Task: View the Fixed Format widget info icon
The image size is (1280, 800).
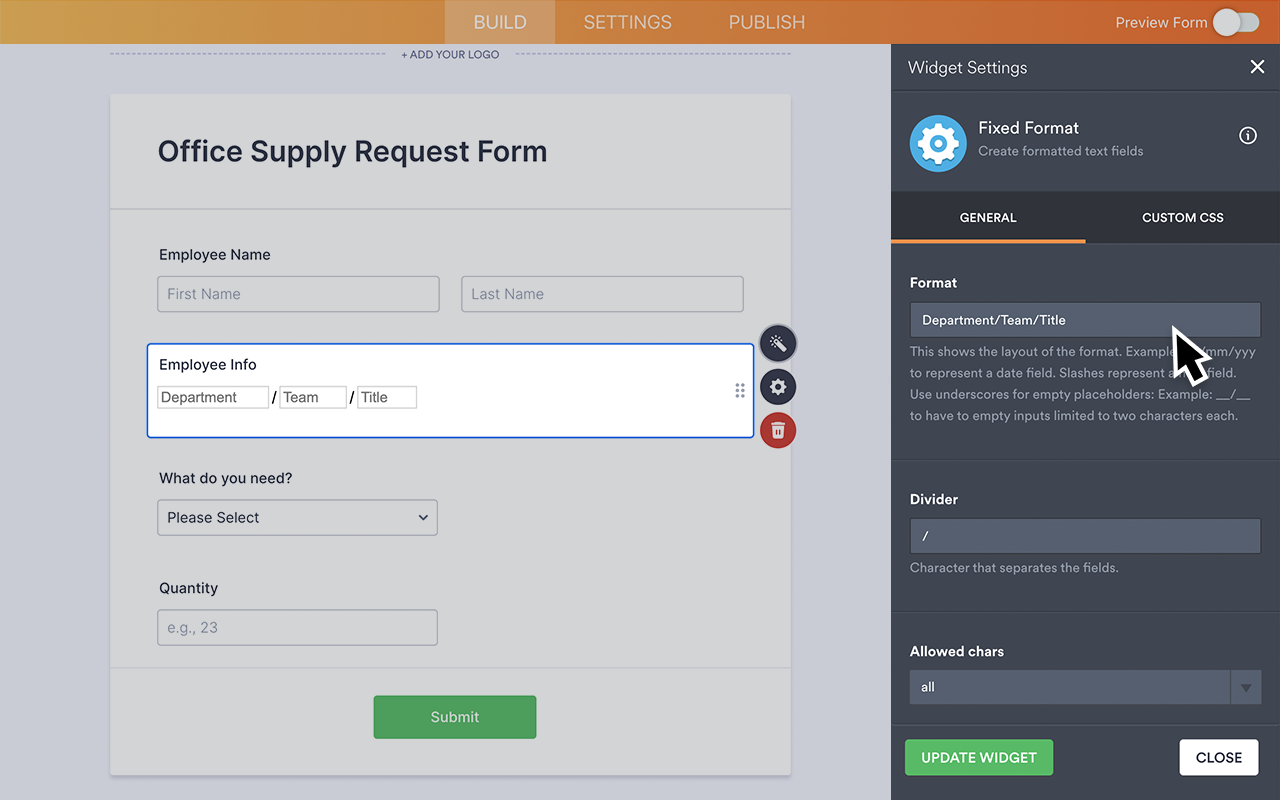Action: pos(1247,135)
